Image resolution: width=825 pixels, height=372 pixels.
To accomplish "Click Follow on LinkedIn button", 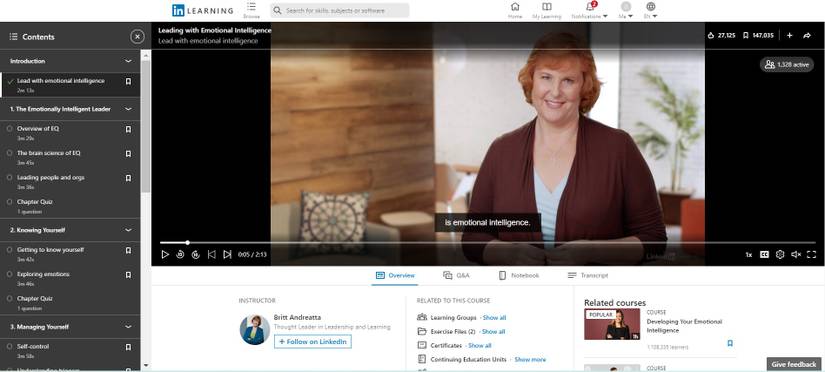I will tap(313, 341).
